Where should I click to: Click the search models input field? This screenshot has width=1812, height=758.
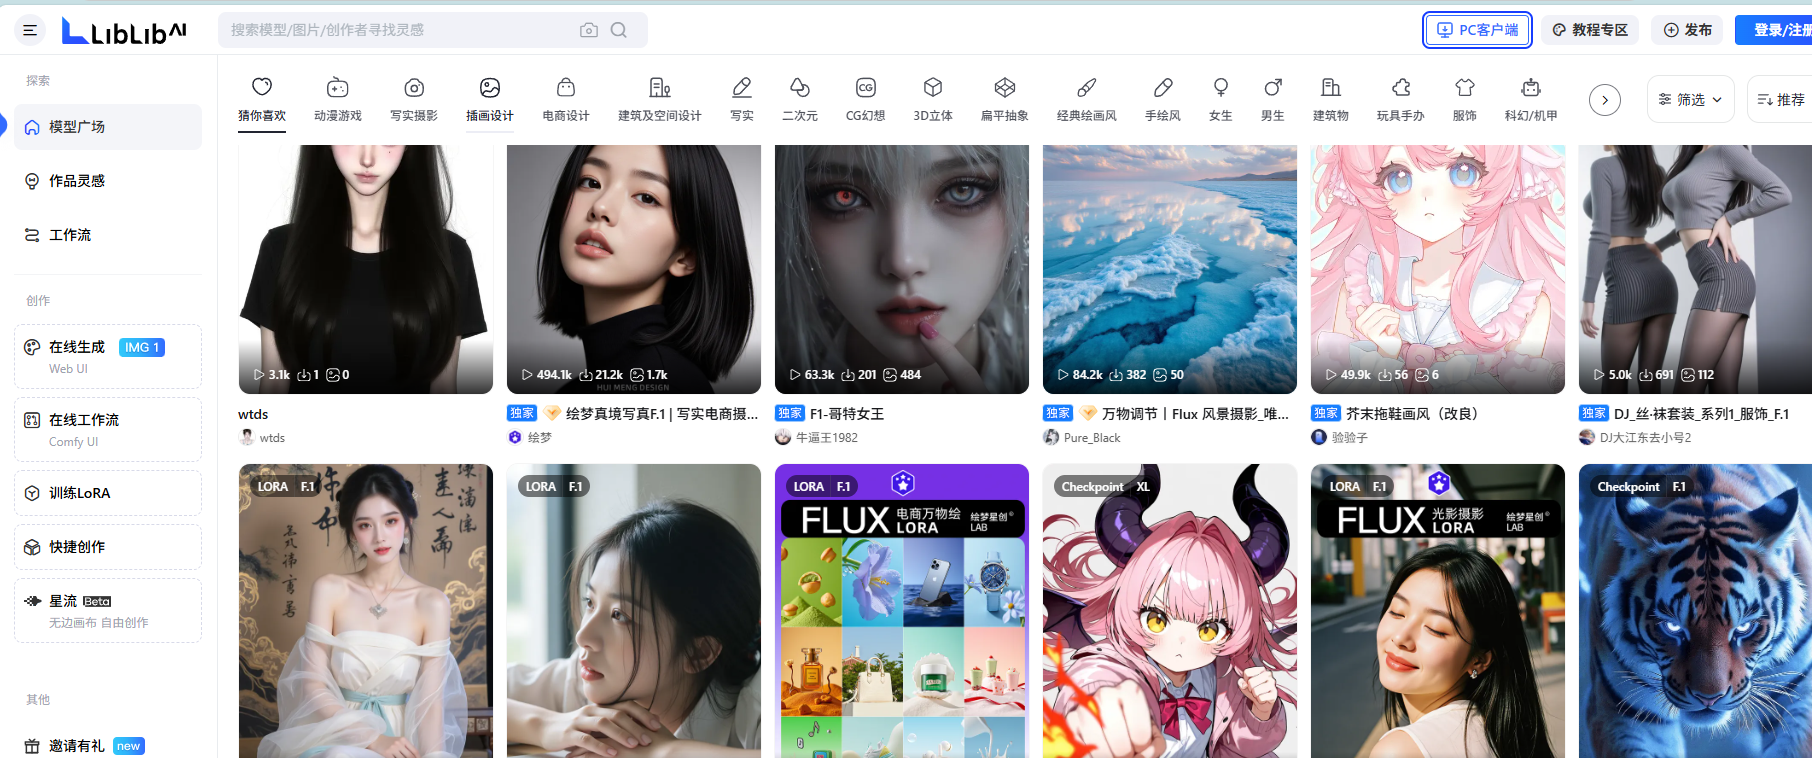coord(400,30)
